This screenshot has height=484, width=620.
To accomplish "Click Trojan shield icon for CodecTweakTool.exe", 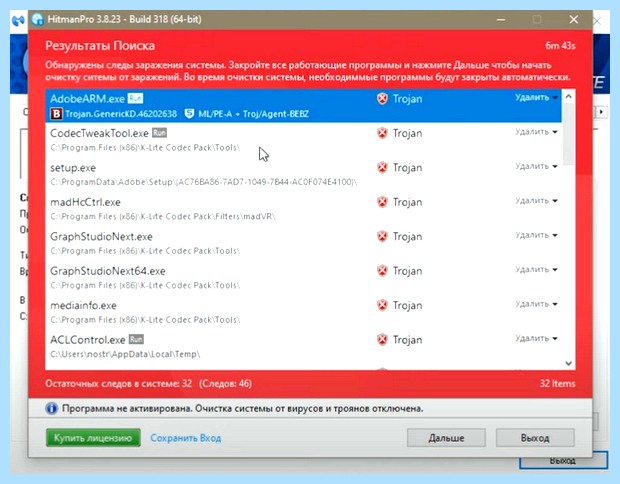I will pos(382,133).
